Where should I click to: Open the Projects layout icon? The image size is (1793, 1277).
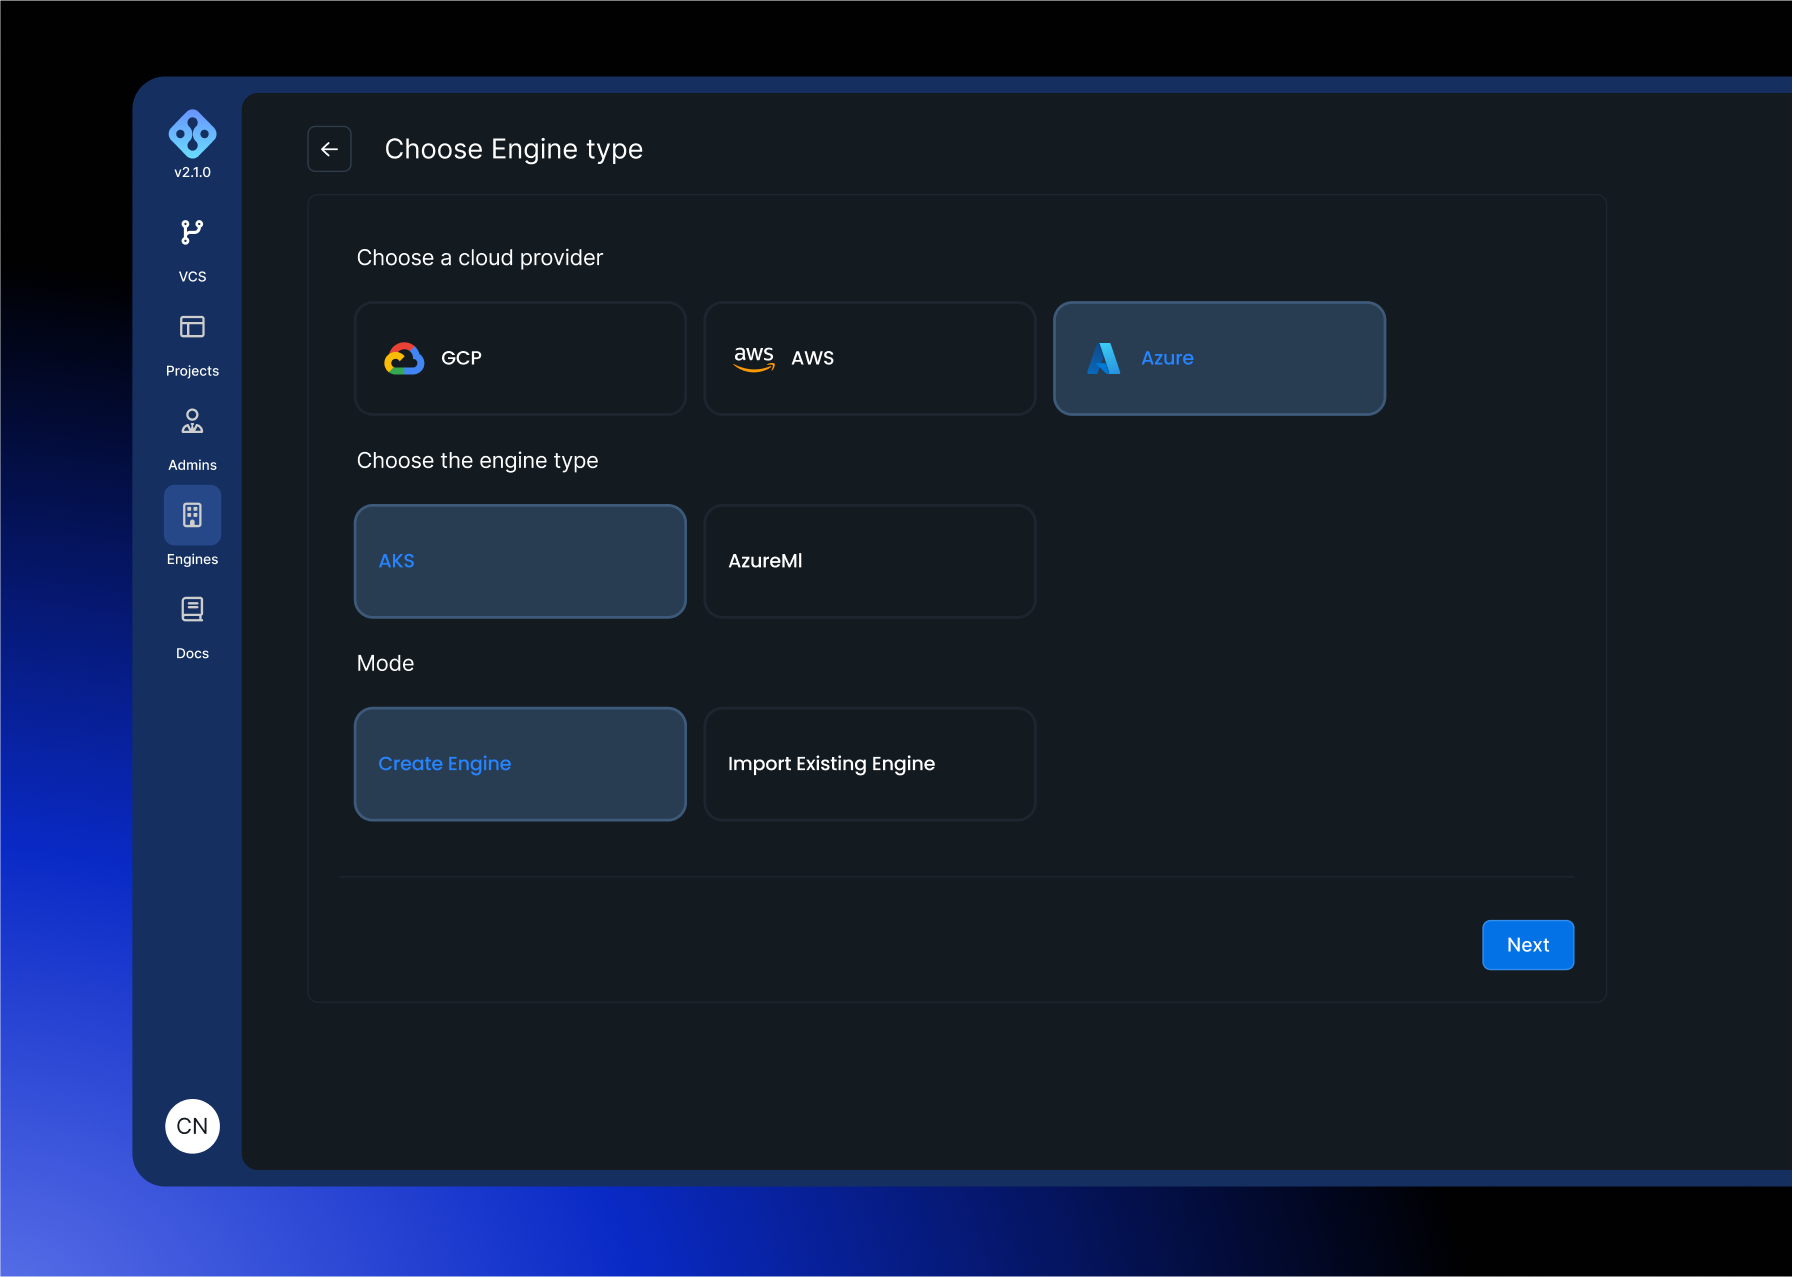point(192,327)
